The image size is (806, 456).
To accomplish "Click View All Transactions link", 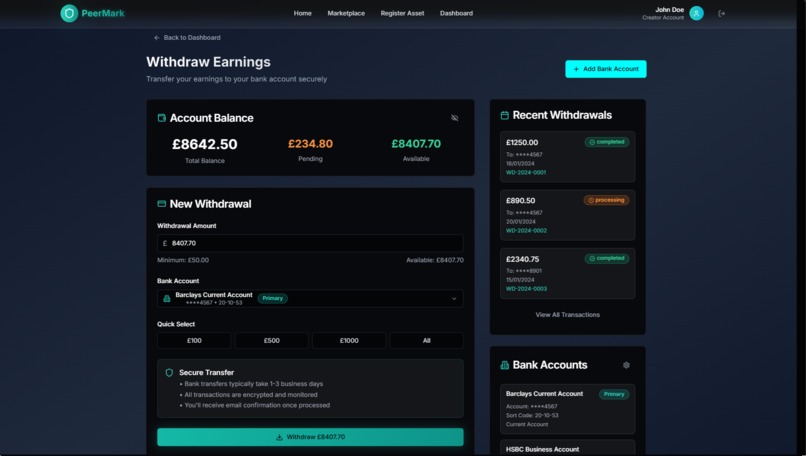I will [x=567, y=315].
